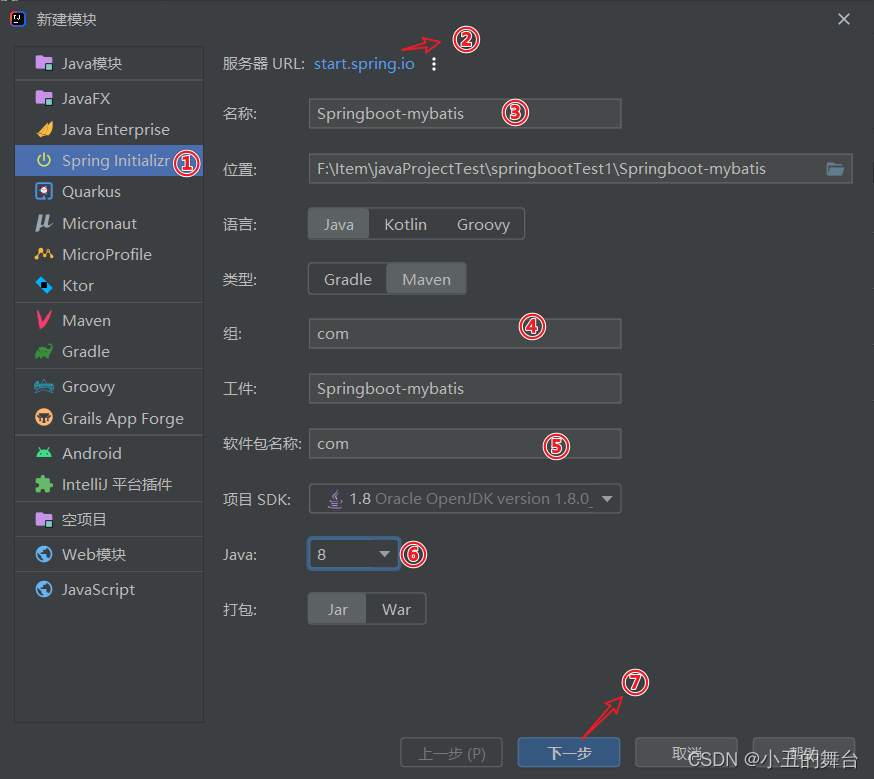This screenshot has height=779, width=874.
Task: Close the 新建模块 dialog
Action: pyautogui.click(x=844, y=19)
